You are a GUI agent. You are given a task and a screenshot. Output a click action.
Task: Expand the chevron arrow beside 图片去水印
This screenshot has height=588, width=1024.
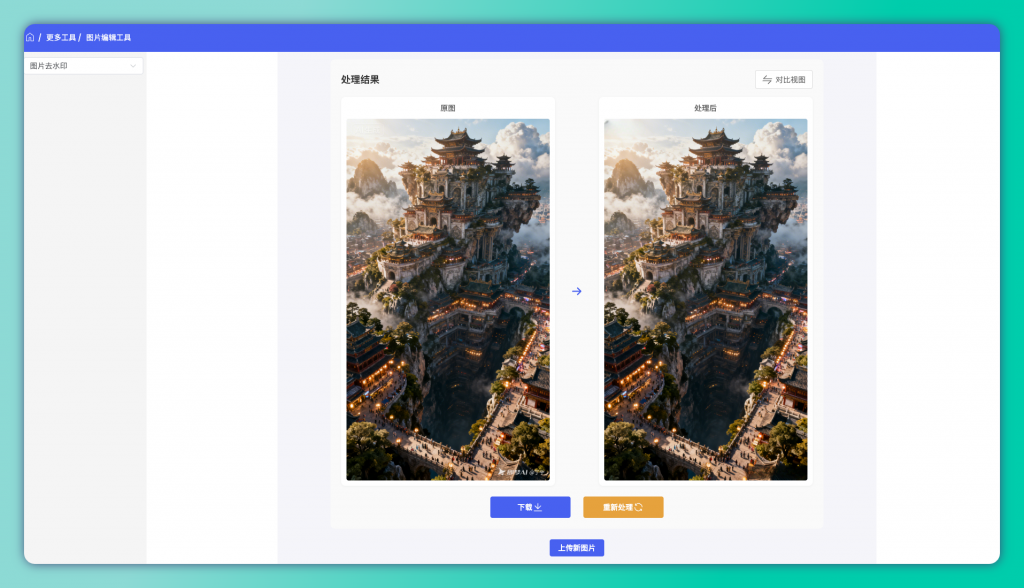pos(133,66)
